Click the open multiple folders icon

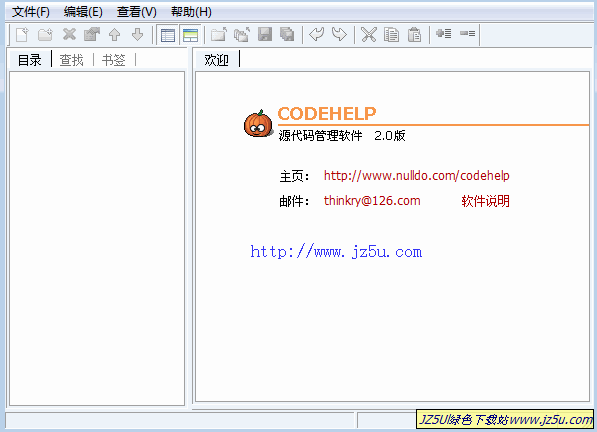coord(242,34)
